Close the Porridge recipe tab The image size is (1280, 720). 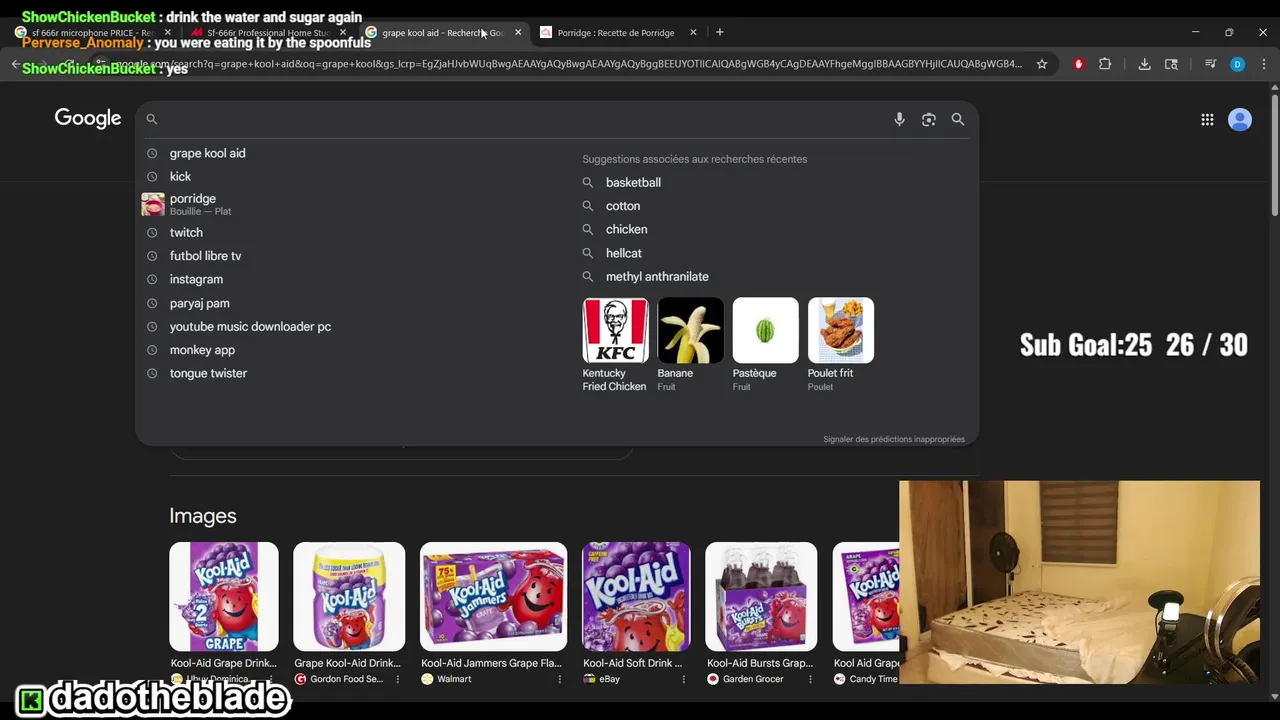693,32
